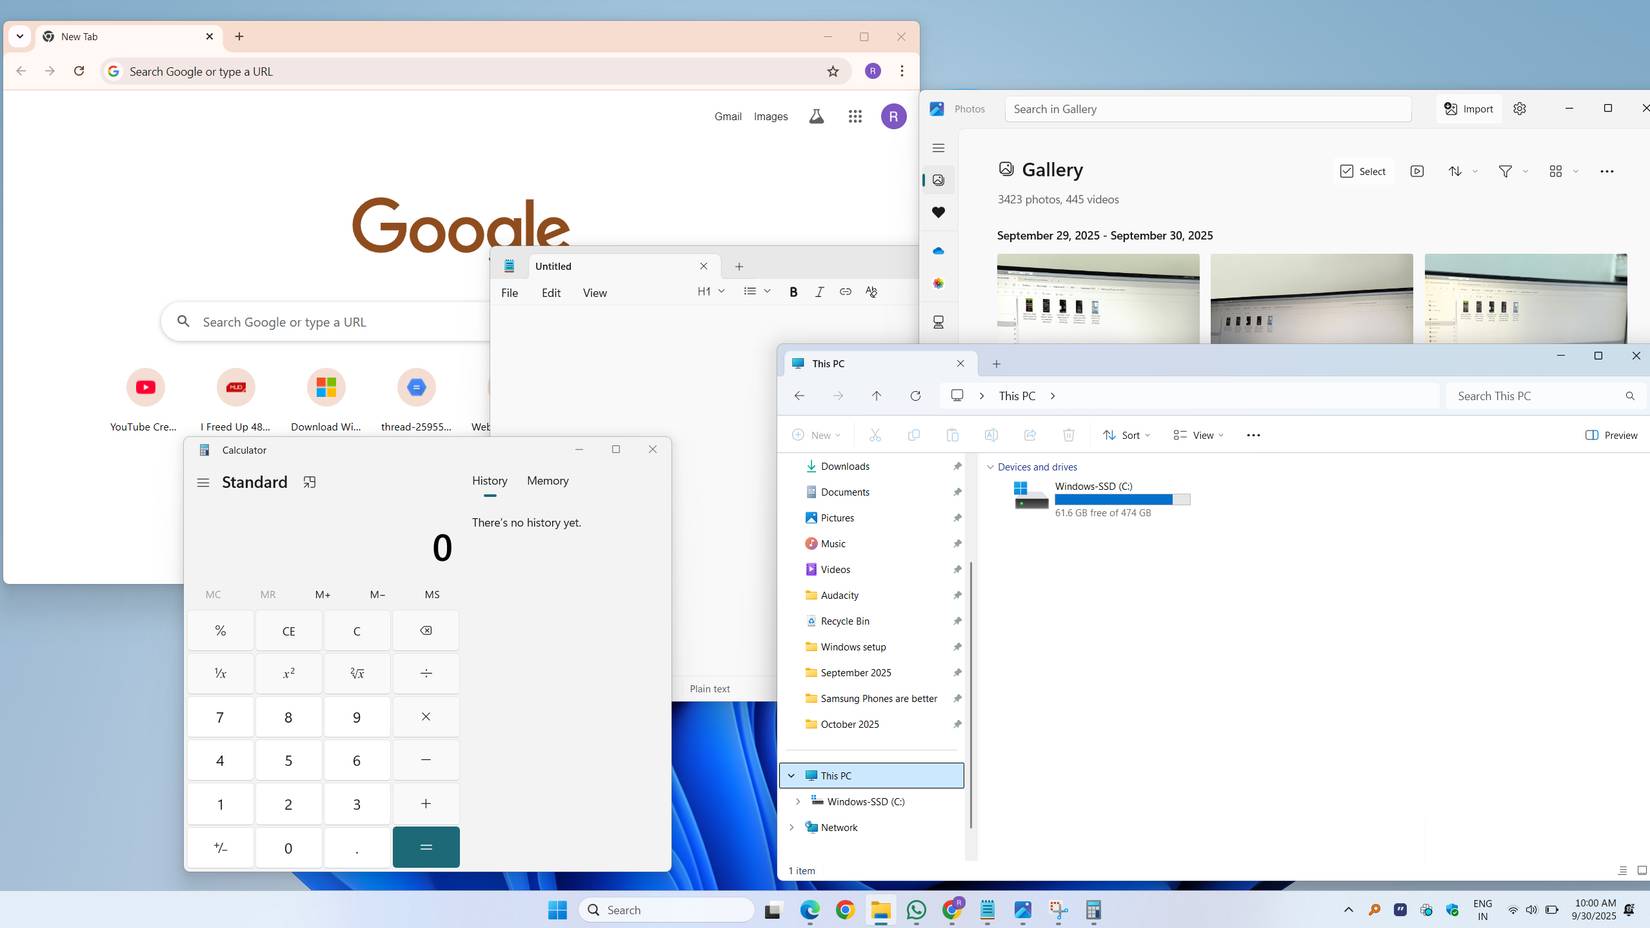The image size is (1650, 928).
Task: Open the filter icon in the Photos Gallery toolbar
Action: pyautogui.click(x=1505, y=171)
